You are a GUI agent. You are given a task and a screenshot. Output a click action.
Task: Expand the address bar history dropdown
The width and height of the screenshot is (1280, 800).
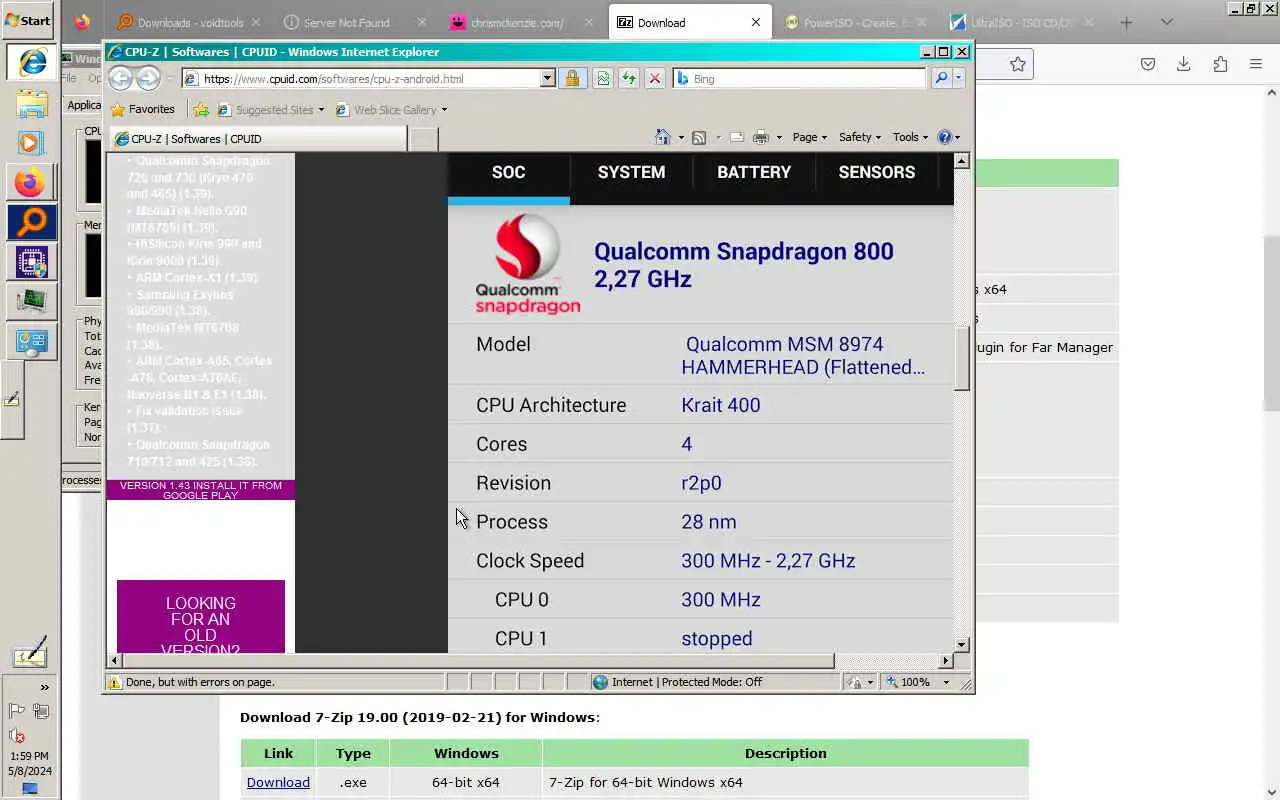547,78
